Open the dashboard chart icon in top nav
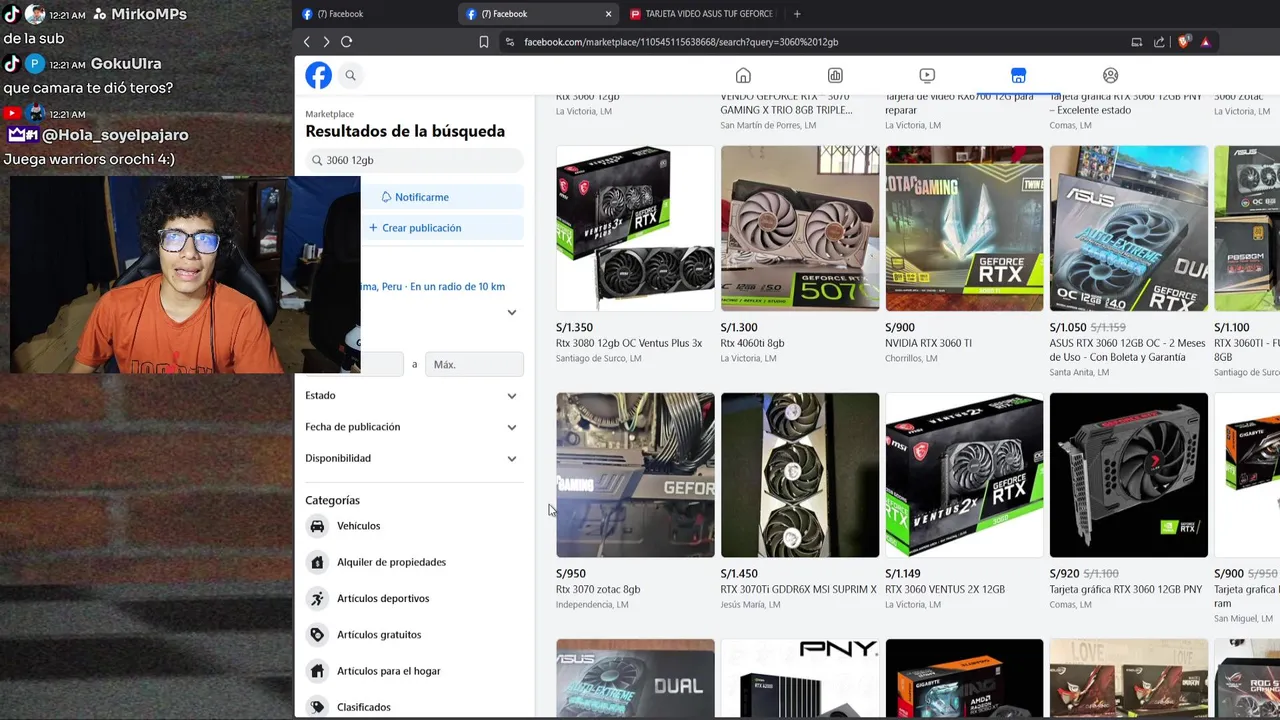 point(835,75)
